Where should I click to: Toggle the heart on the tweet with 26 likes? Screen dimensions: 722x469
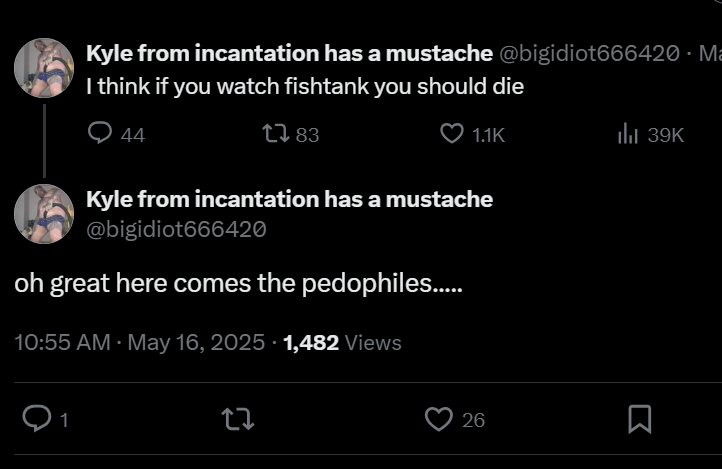[x=439, y=420]
